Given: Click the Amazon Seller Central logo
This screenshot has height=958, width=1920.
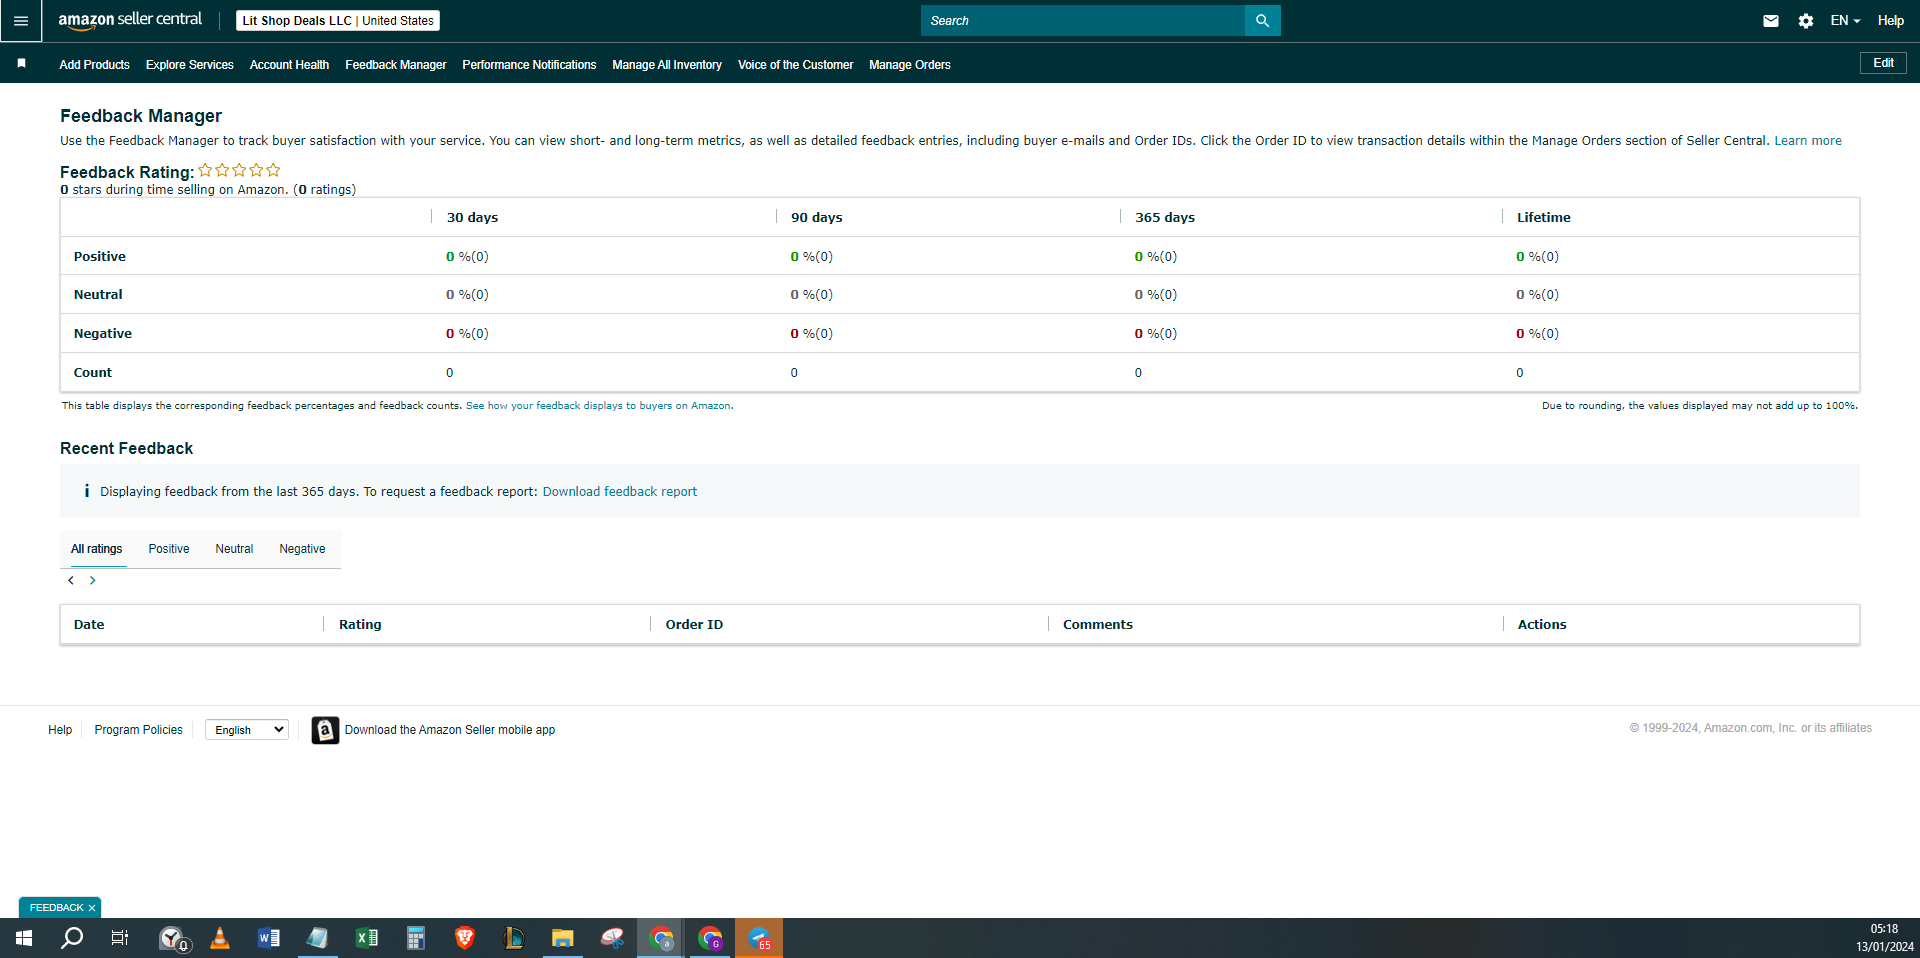Looking at the screenshot, I should click(130, 20).
